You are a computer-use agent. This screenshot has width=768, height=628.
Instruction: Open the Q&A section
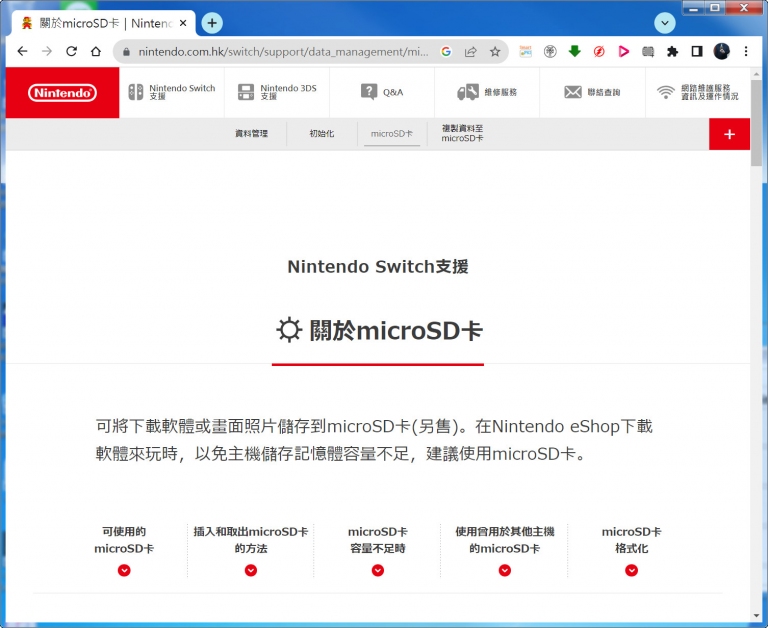pos(382,92)
